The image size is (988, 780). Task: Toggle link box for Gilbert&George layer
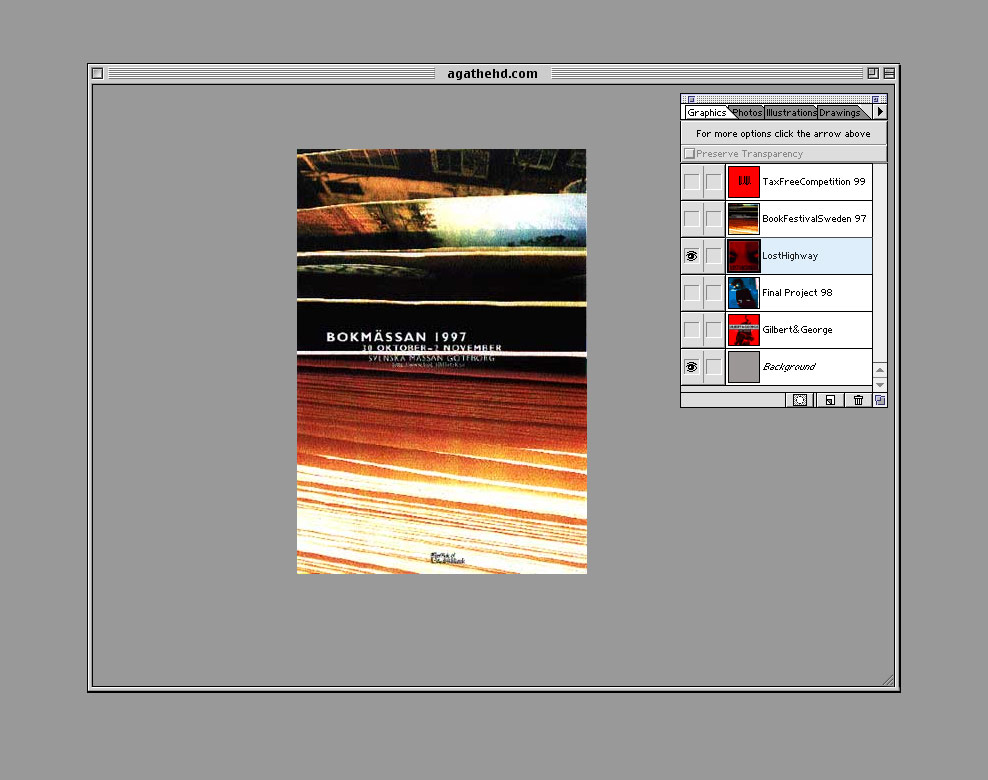pos(713,330)
